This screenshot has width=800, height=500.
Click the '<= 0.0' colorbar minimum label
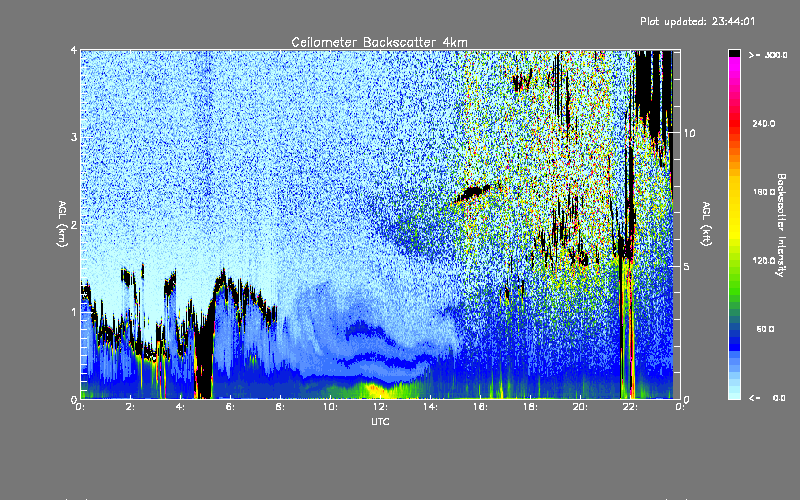click(x=768, y=398)
